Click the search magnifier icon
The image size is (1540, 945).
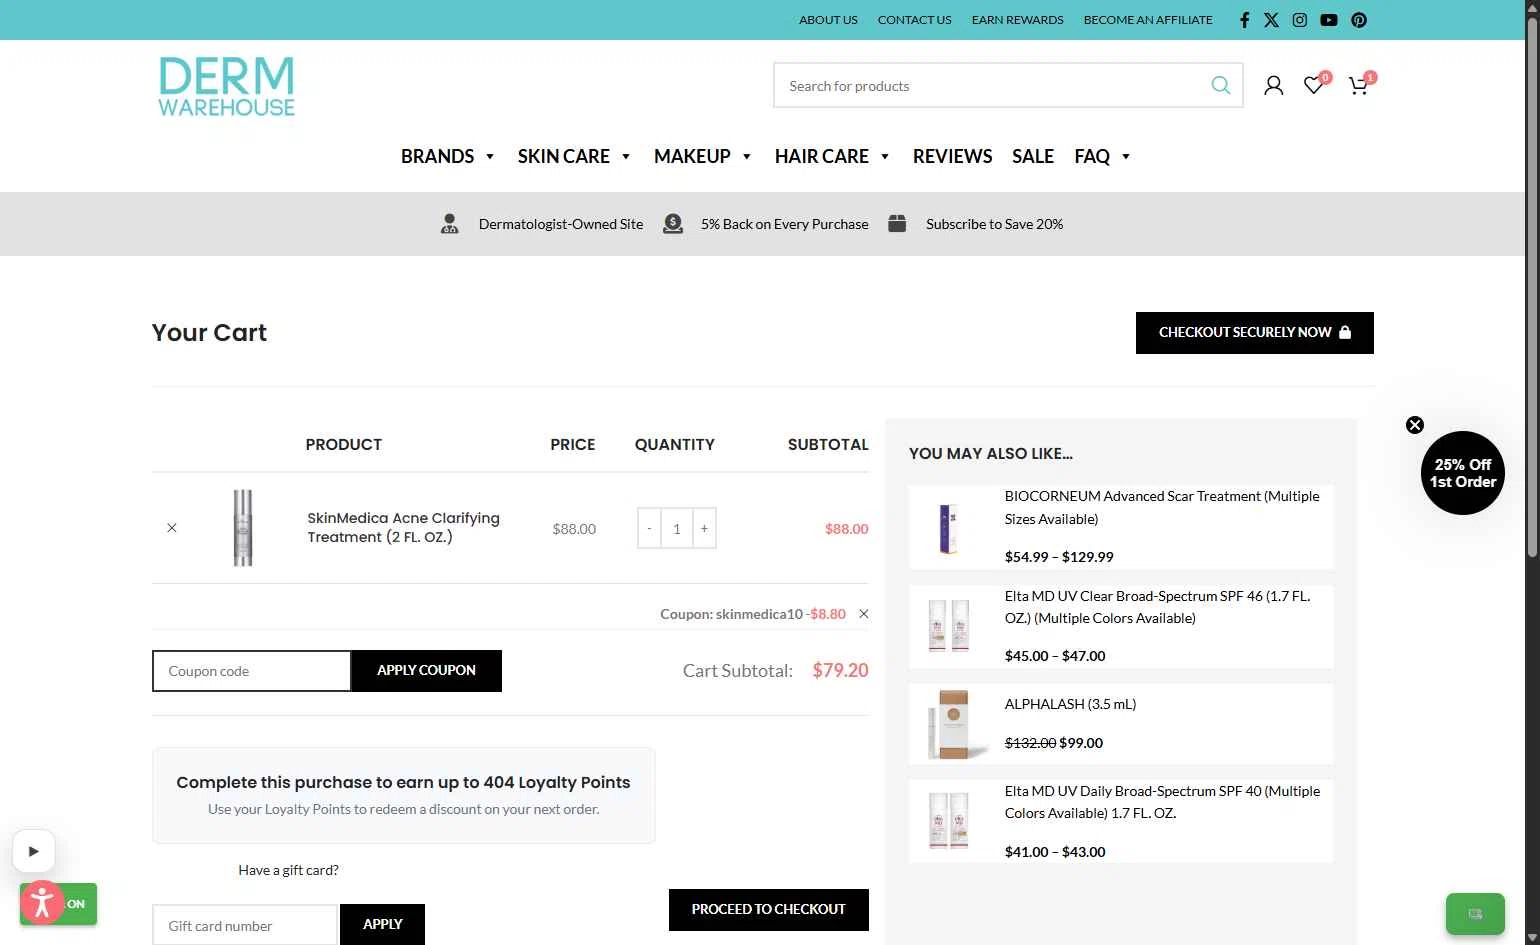pos(1221,86)
